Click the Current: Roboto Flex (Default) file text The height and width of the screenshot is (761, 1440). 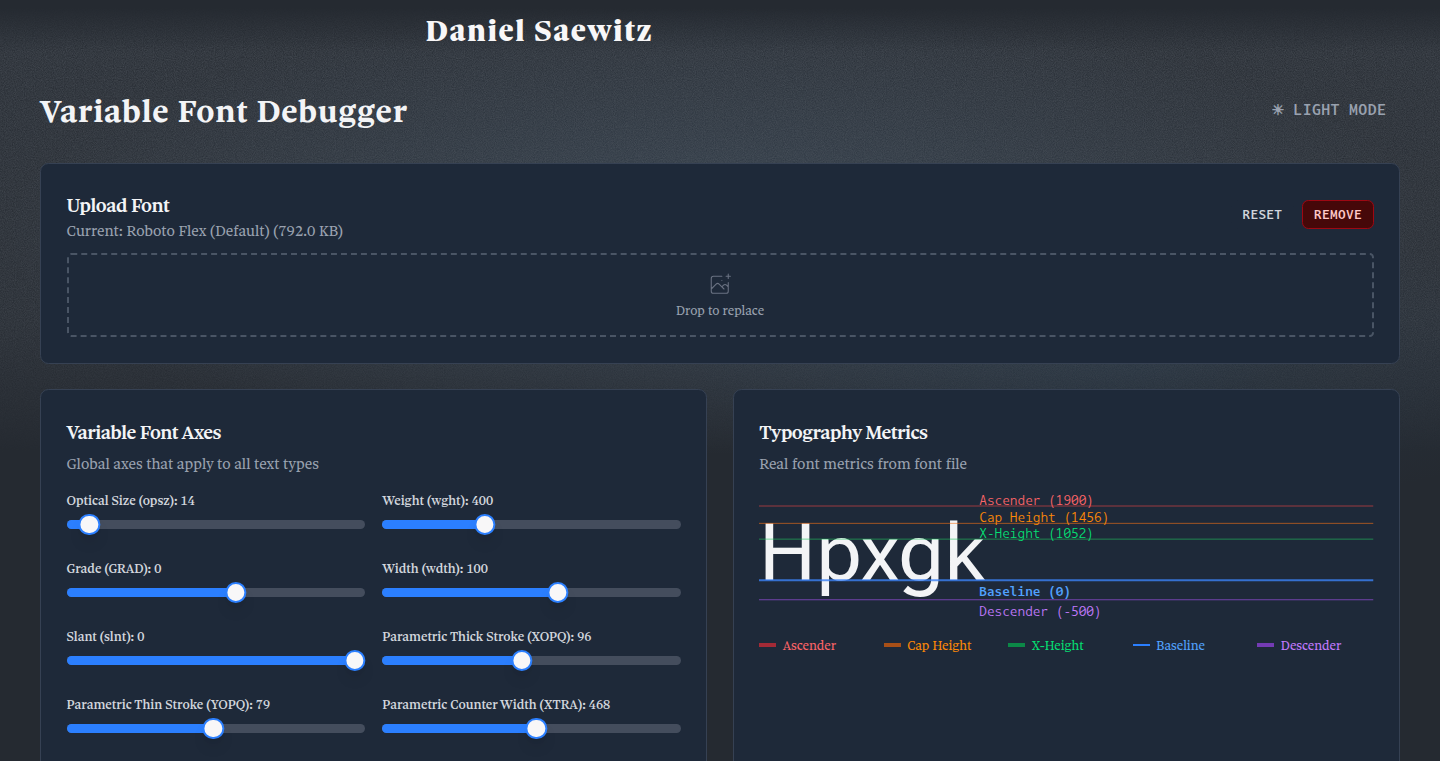tap(205, 231)
